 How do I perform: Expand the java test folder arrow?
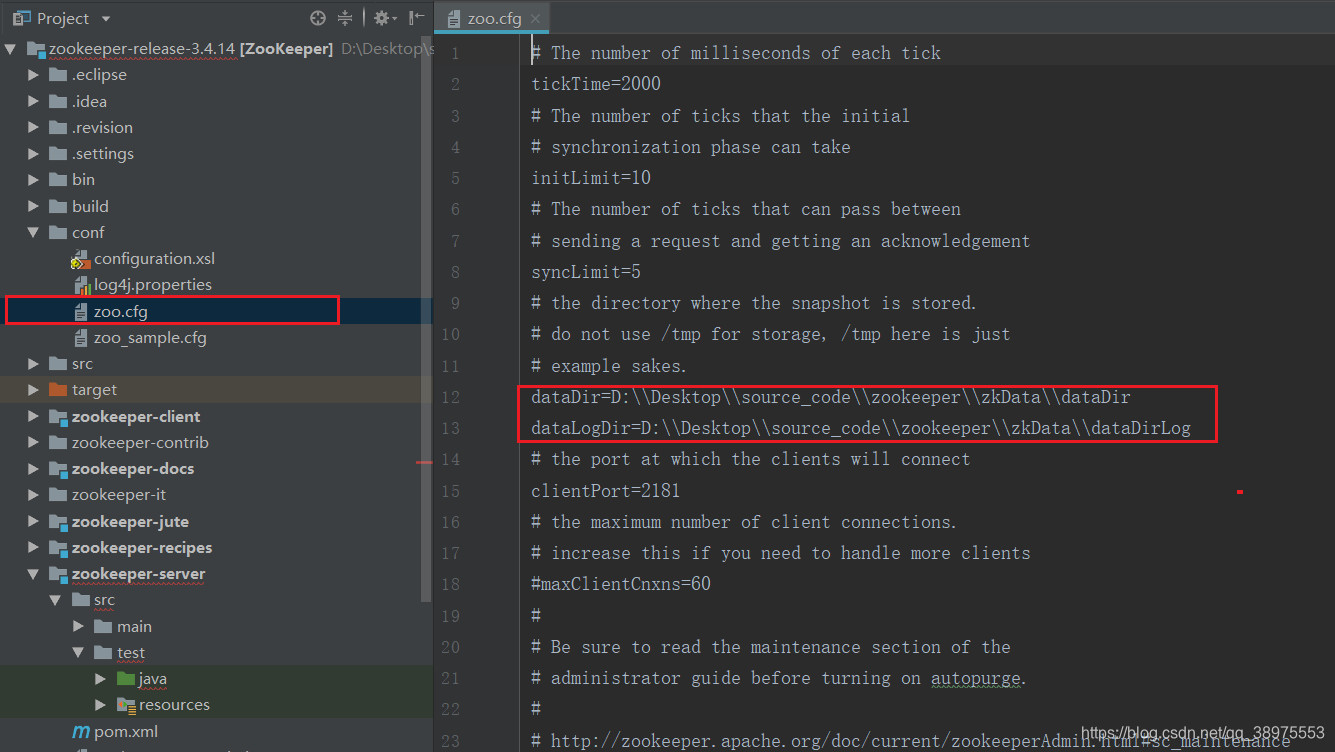[x=101, y=679]
